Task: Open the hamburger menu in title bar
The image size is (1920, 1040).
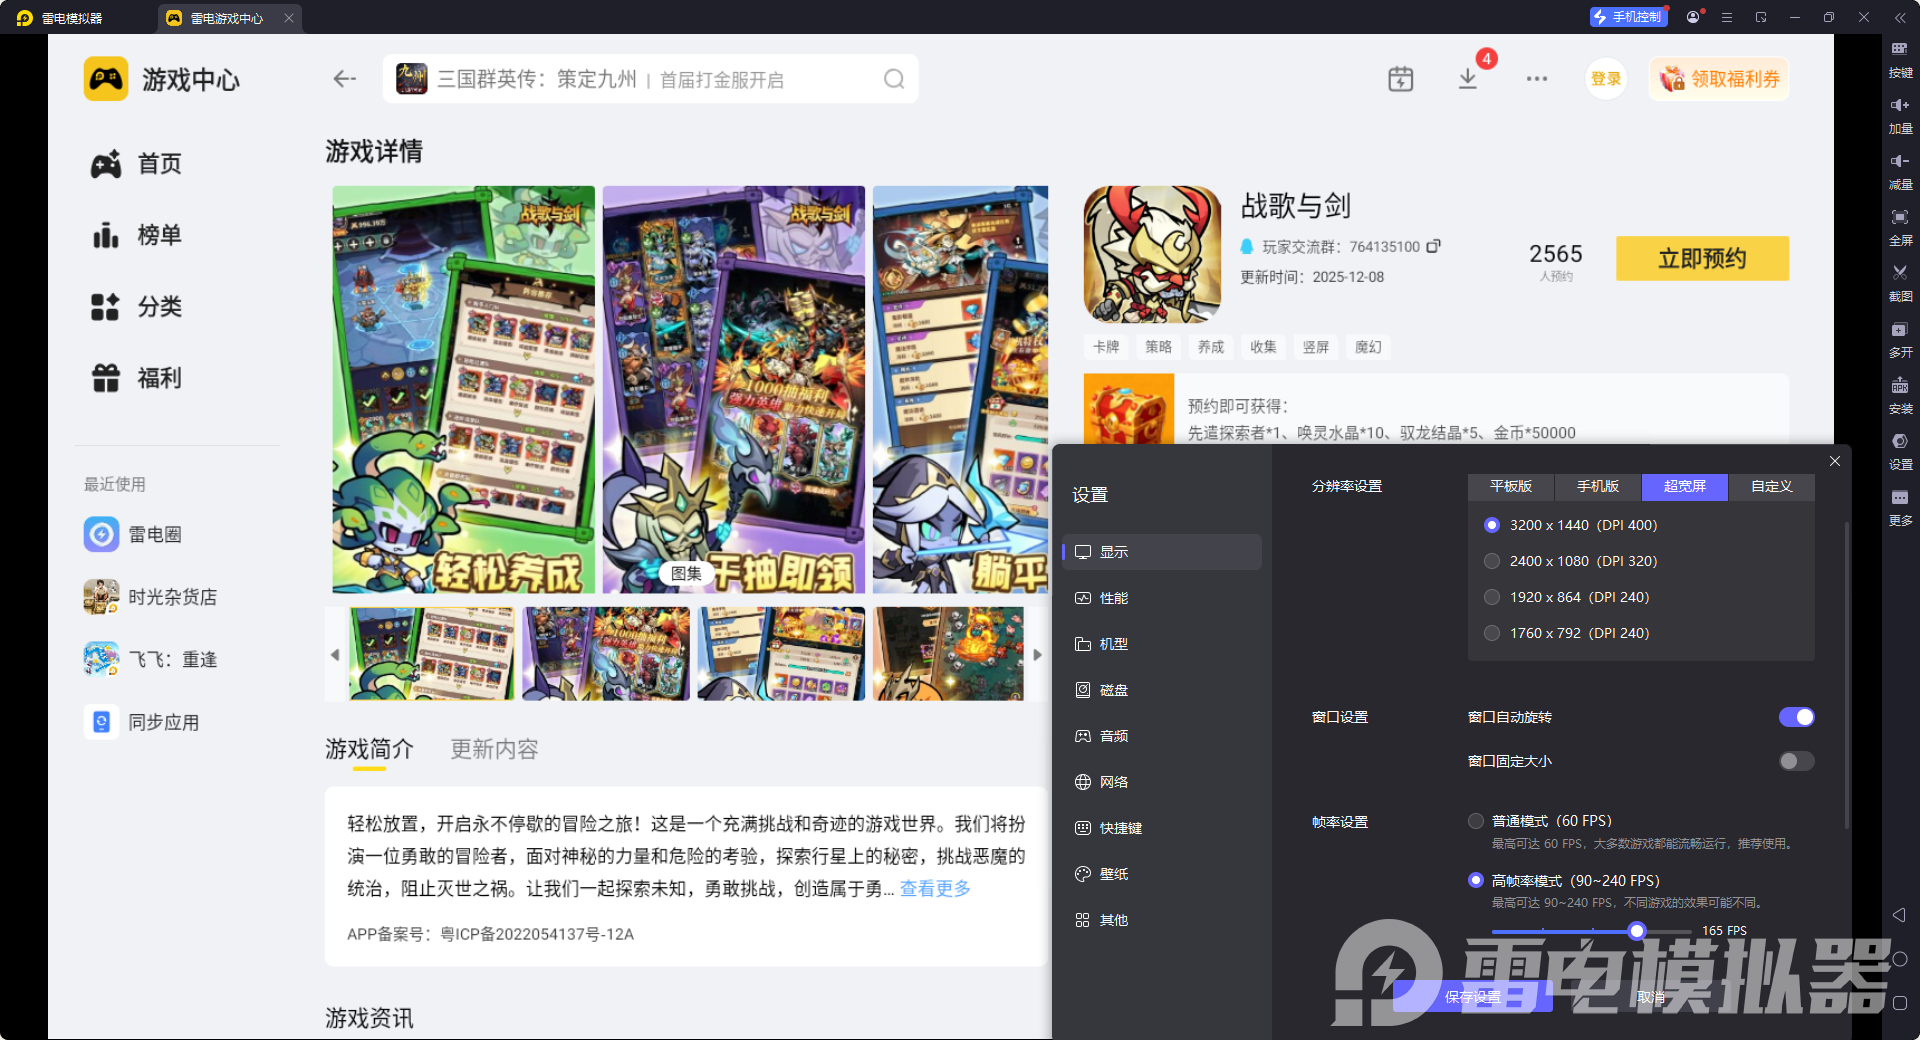Action: point(1727,17)
